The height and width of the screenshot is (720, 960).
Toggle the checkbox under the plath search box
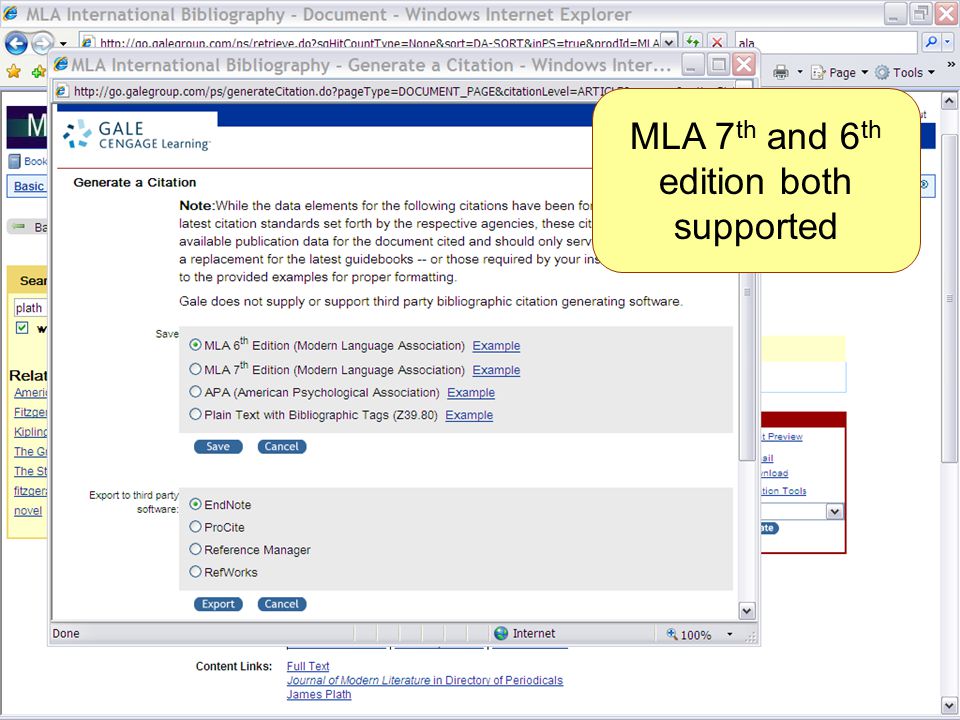click(22, 328)
